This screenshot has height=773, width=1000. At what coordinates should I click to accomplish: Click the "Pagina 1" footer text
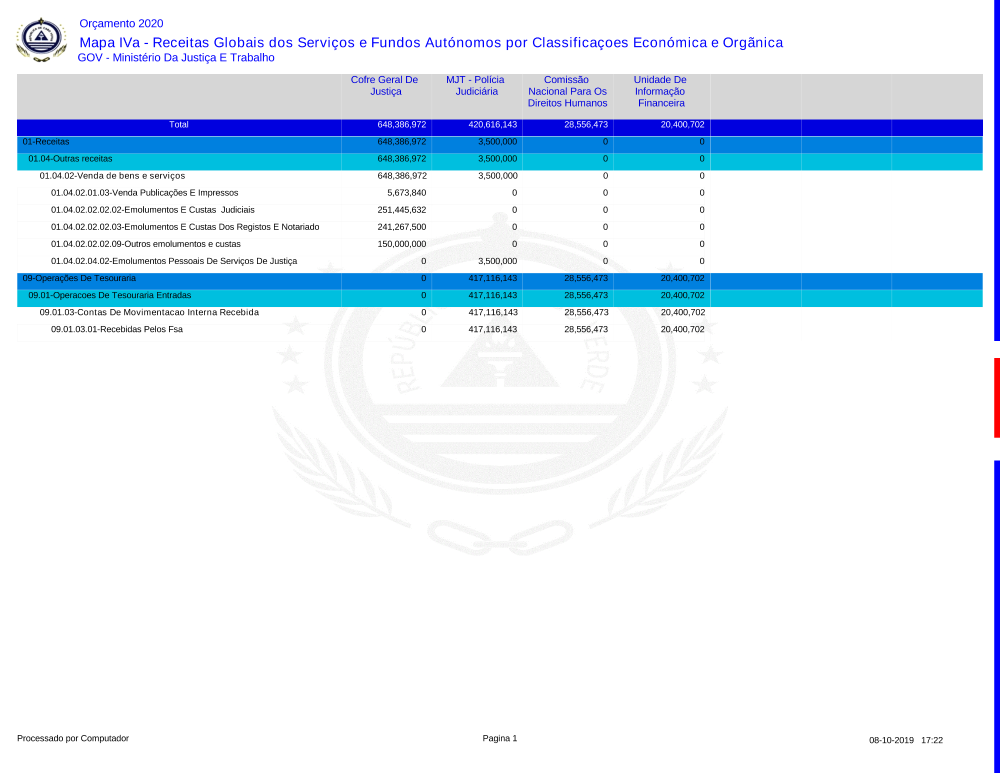(499, 739)
